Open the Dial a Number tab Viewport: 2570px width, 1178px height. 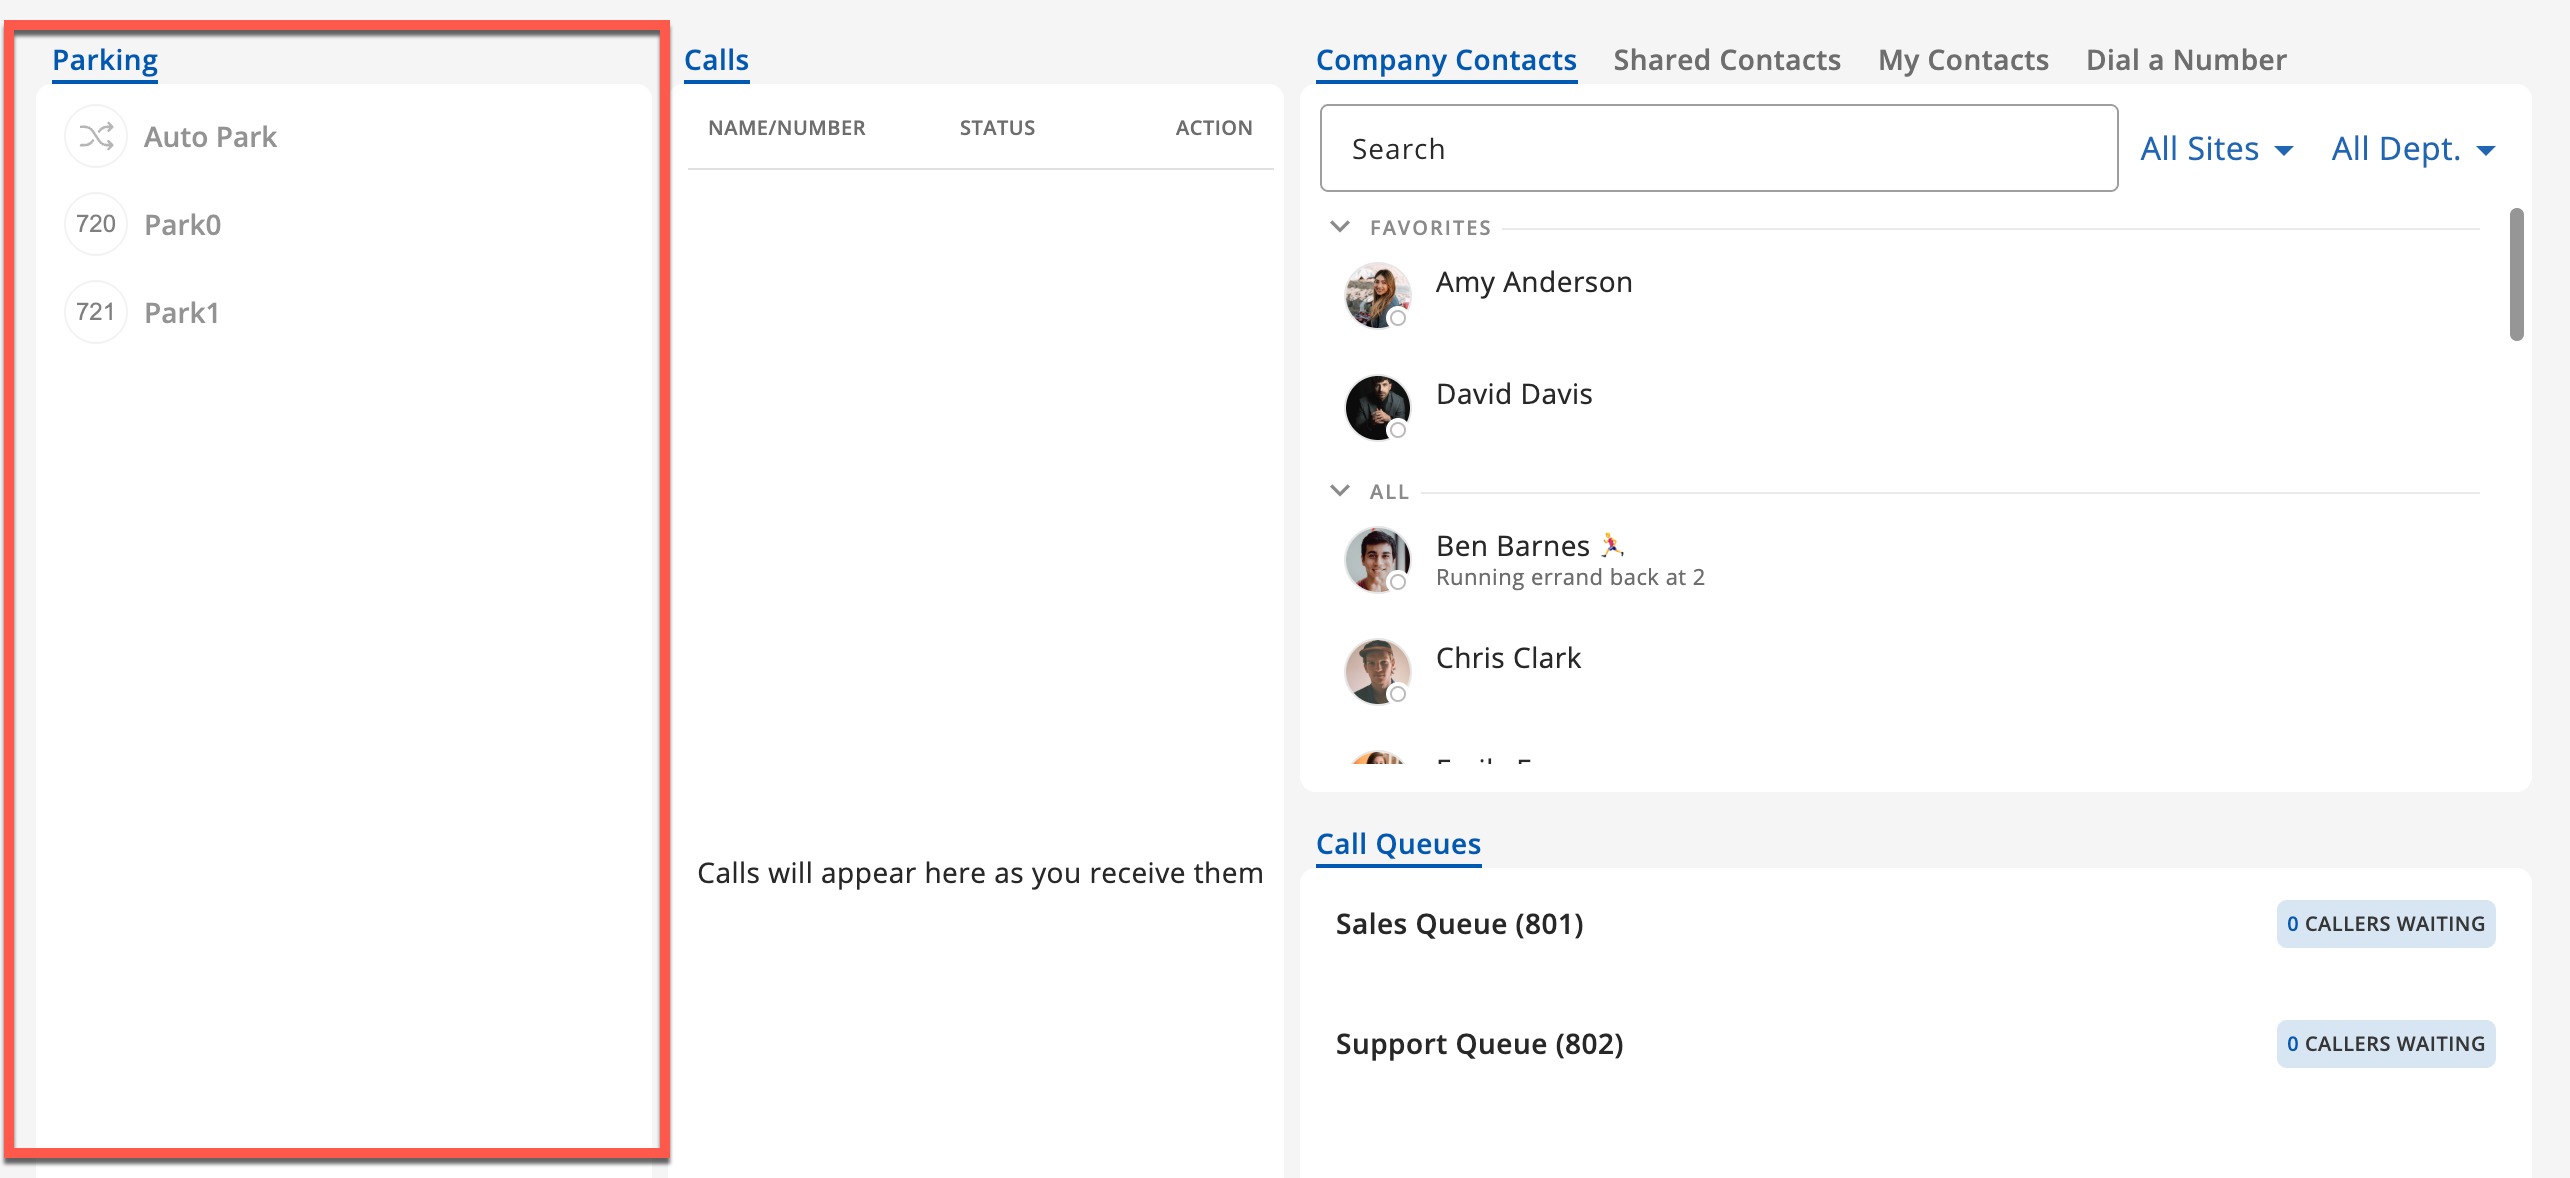pyautogui.click(x=2185, y=60)
